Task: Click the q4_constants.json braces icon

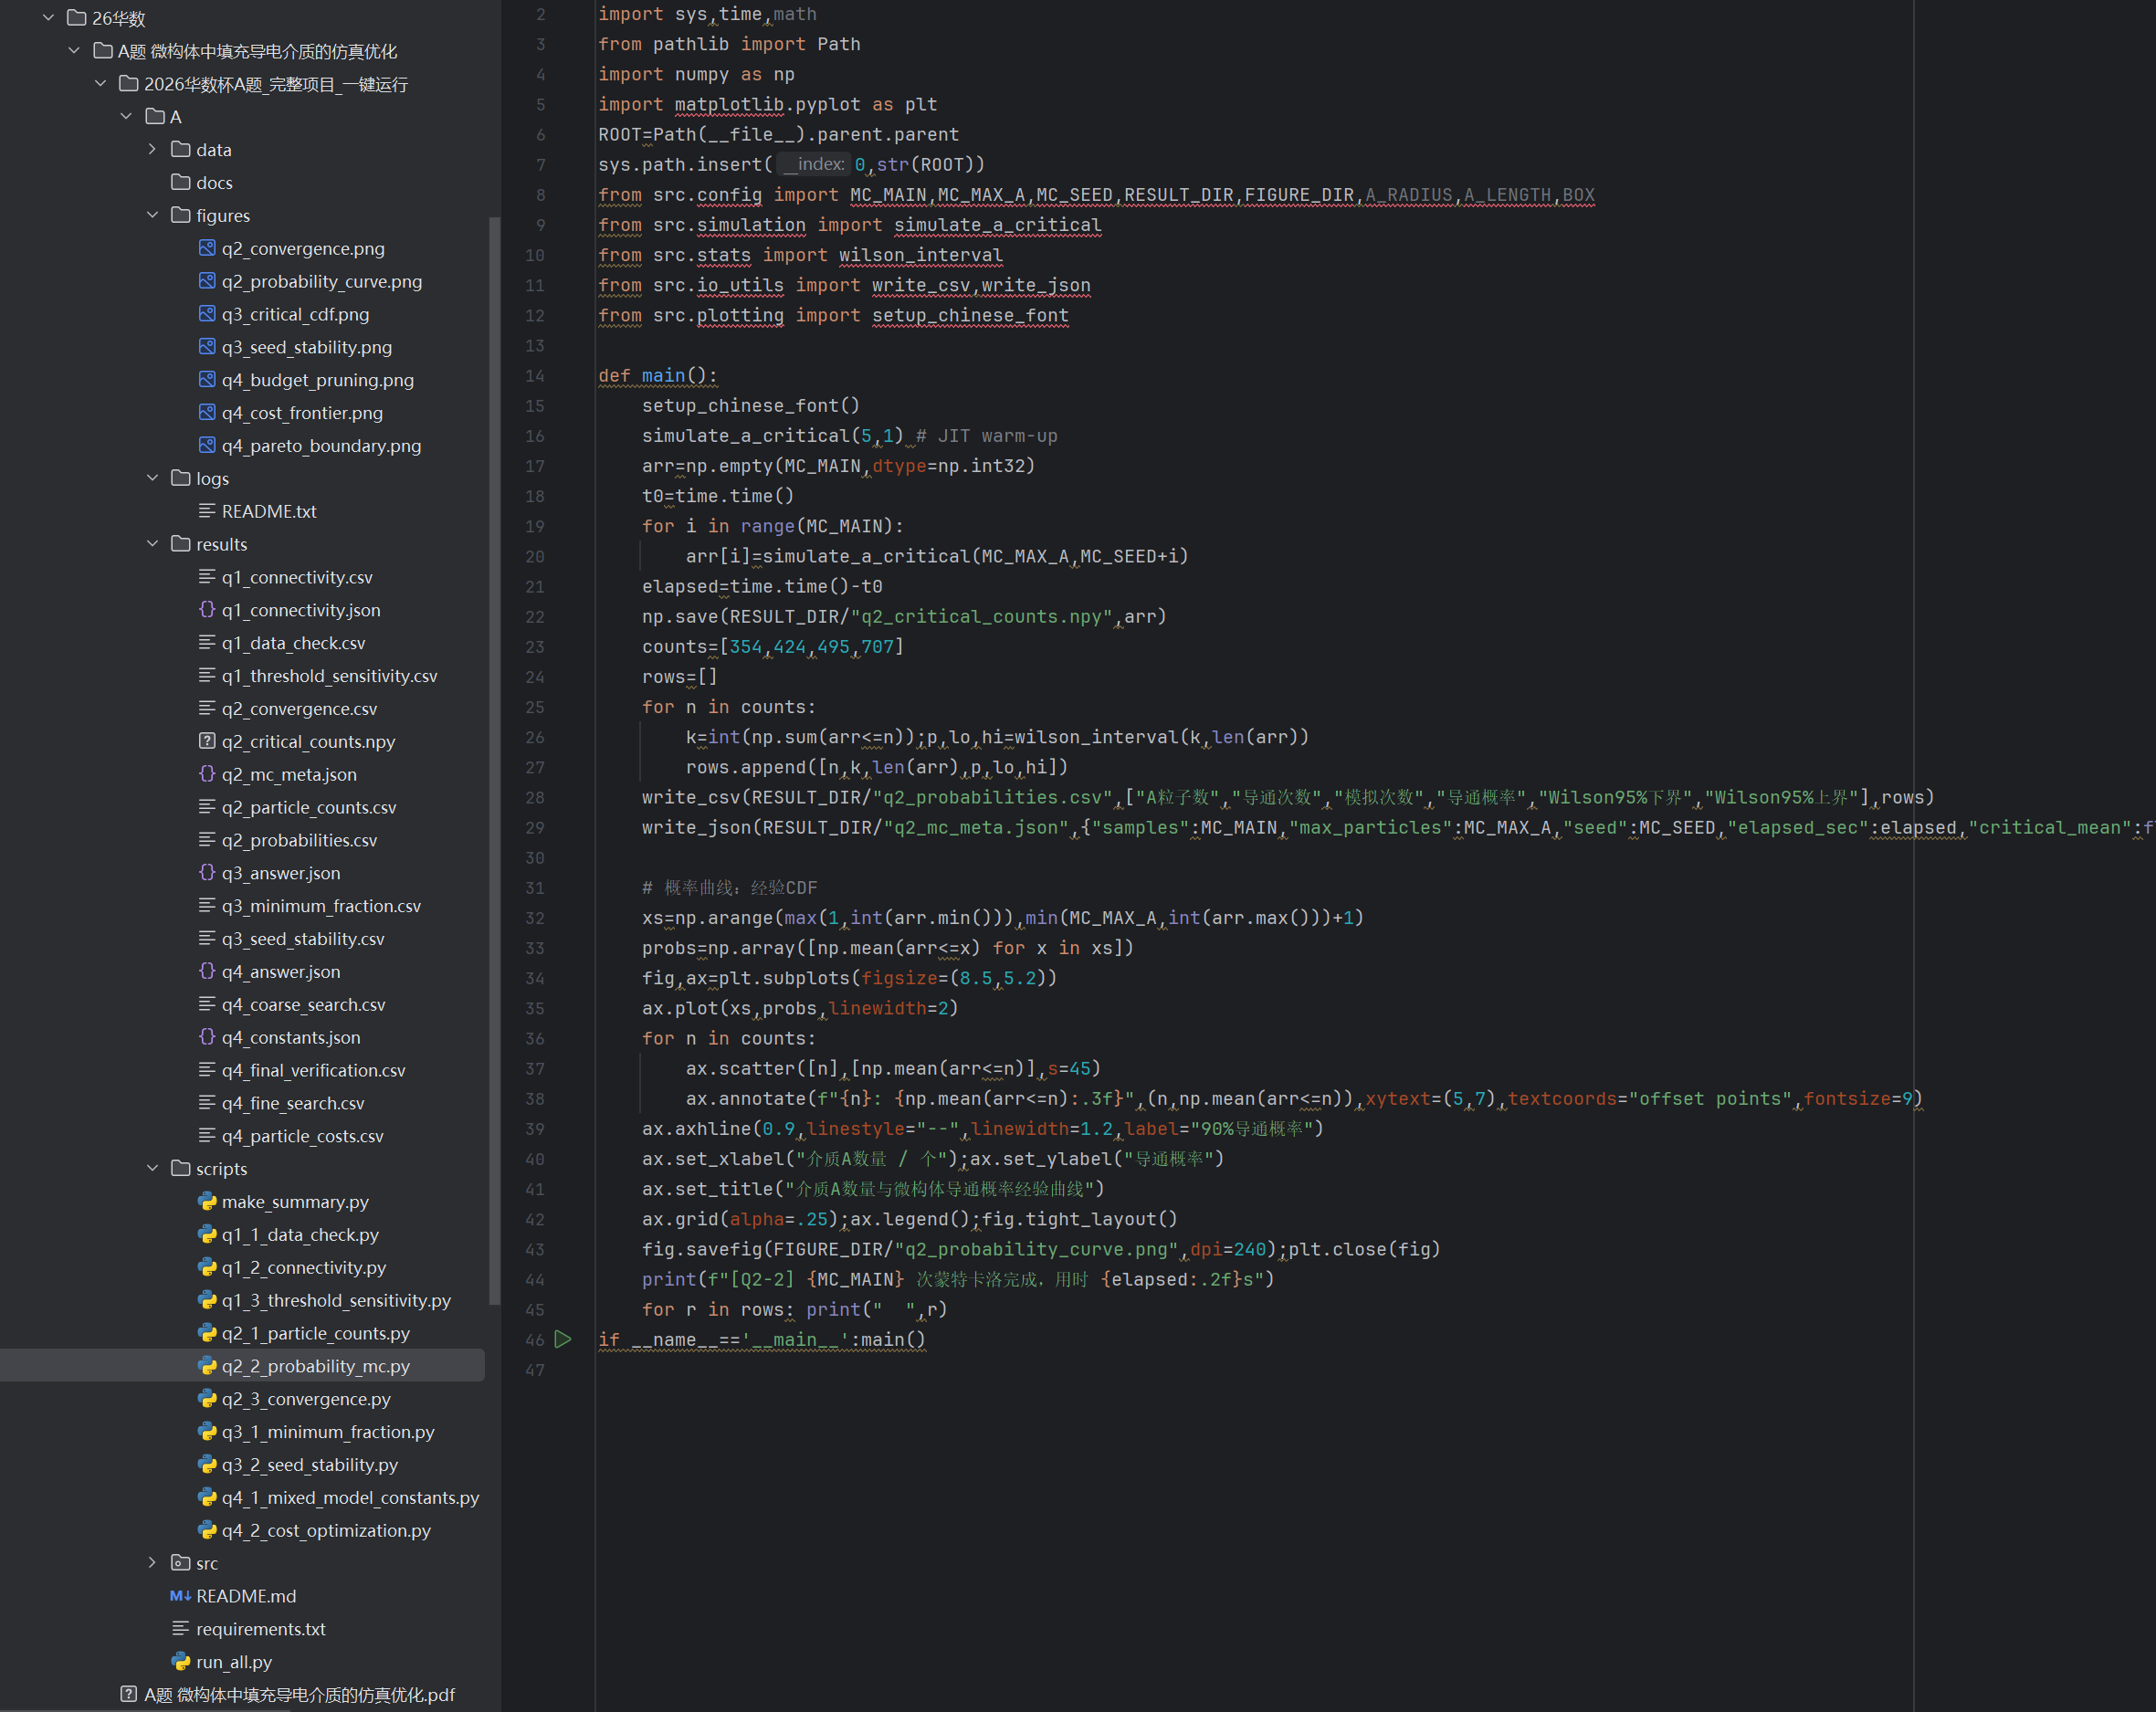Action: pyautogui.click(x=207, y=1037)
